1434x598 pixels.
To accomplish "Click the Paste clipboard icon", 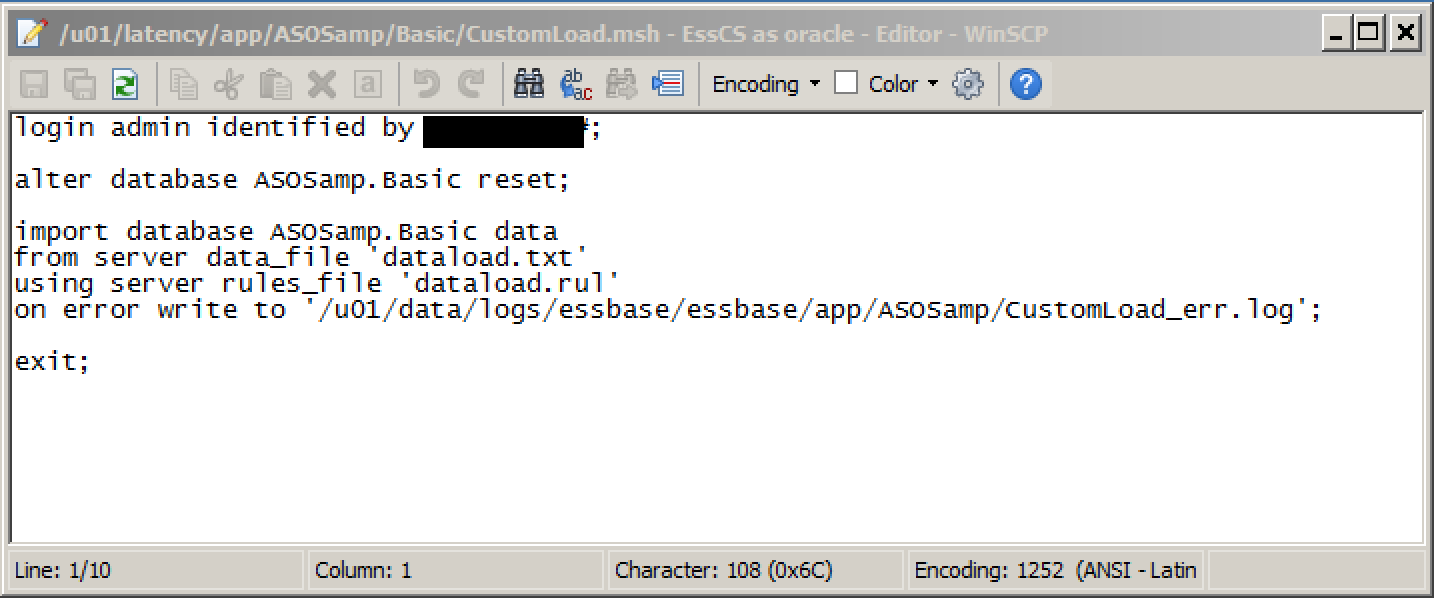I will click(275, 84).
